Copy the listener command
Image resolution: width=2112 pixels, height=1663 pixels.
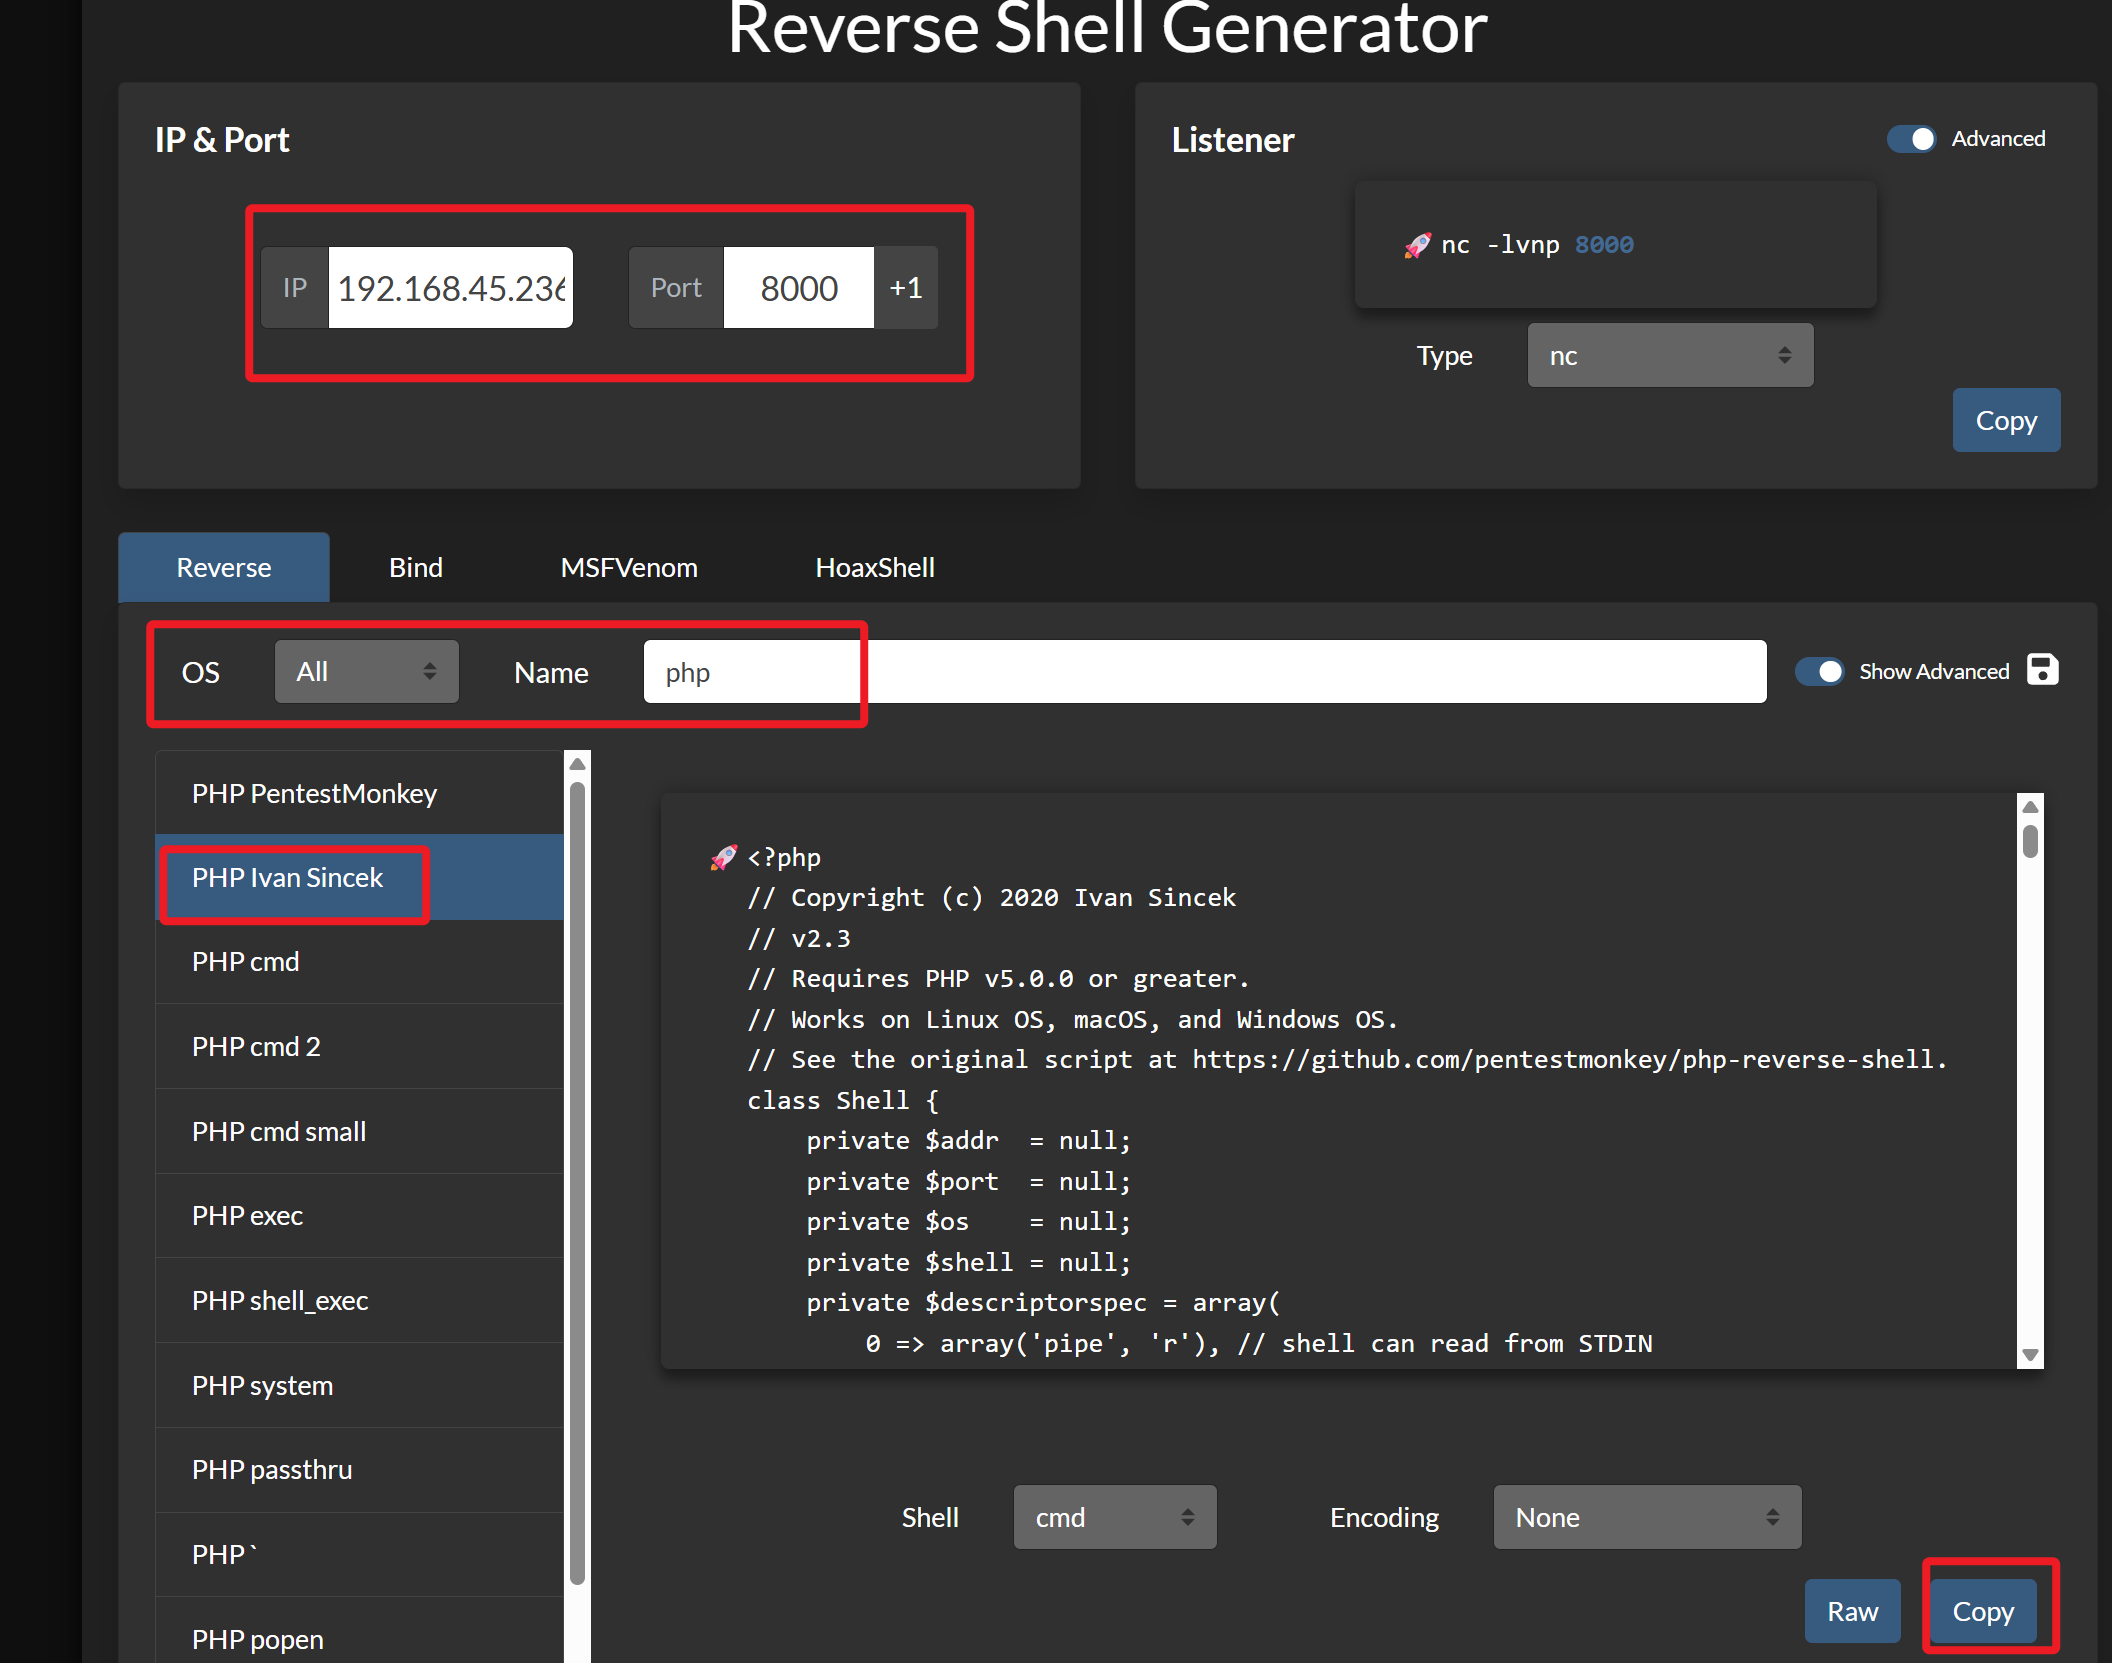point(2005,421)
